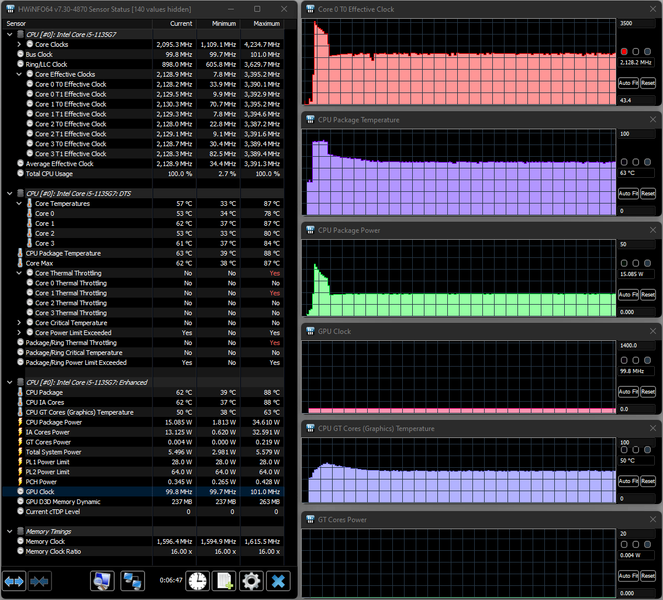This screenshot has width=663, height=600.
Task: Click the expand layout arrows icon
Action: [14, 581]
